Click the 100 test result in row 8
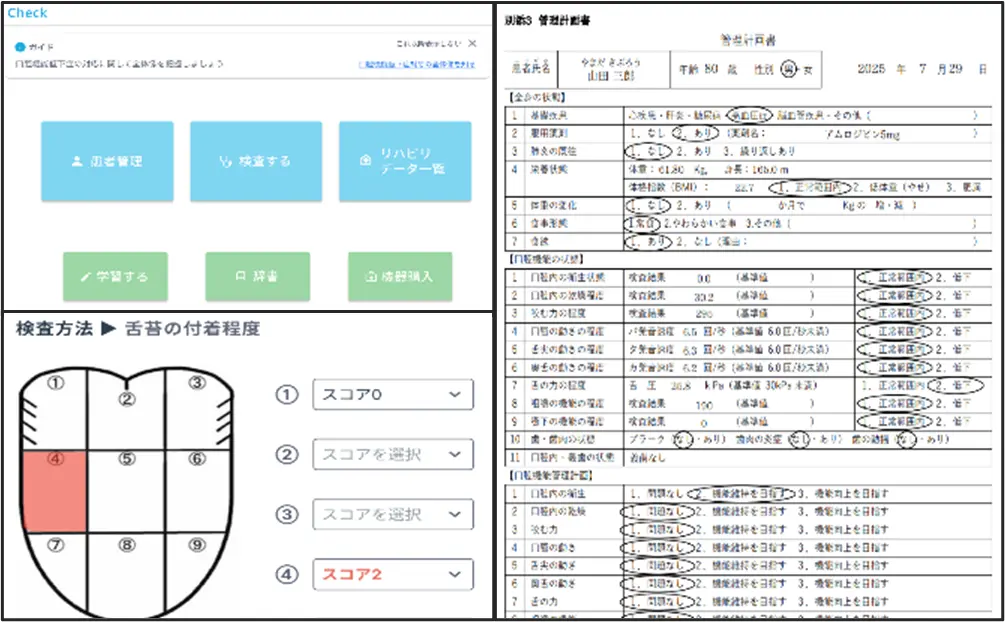Image resolution: width=1005 pixels, height=622 pixels. tap(704, 404)
